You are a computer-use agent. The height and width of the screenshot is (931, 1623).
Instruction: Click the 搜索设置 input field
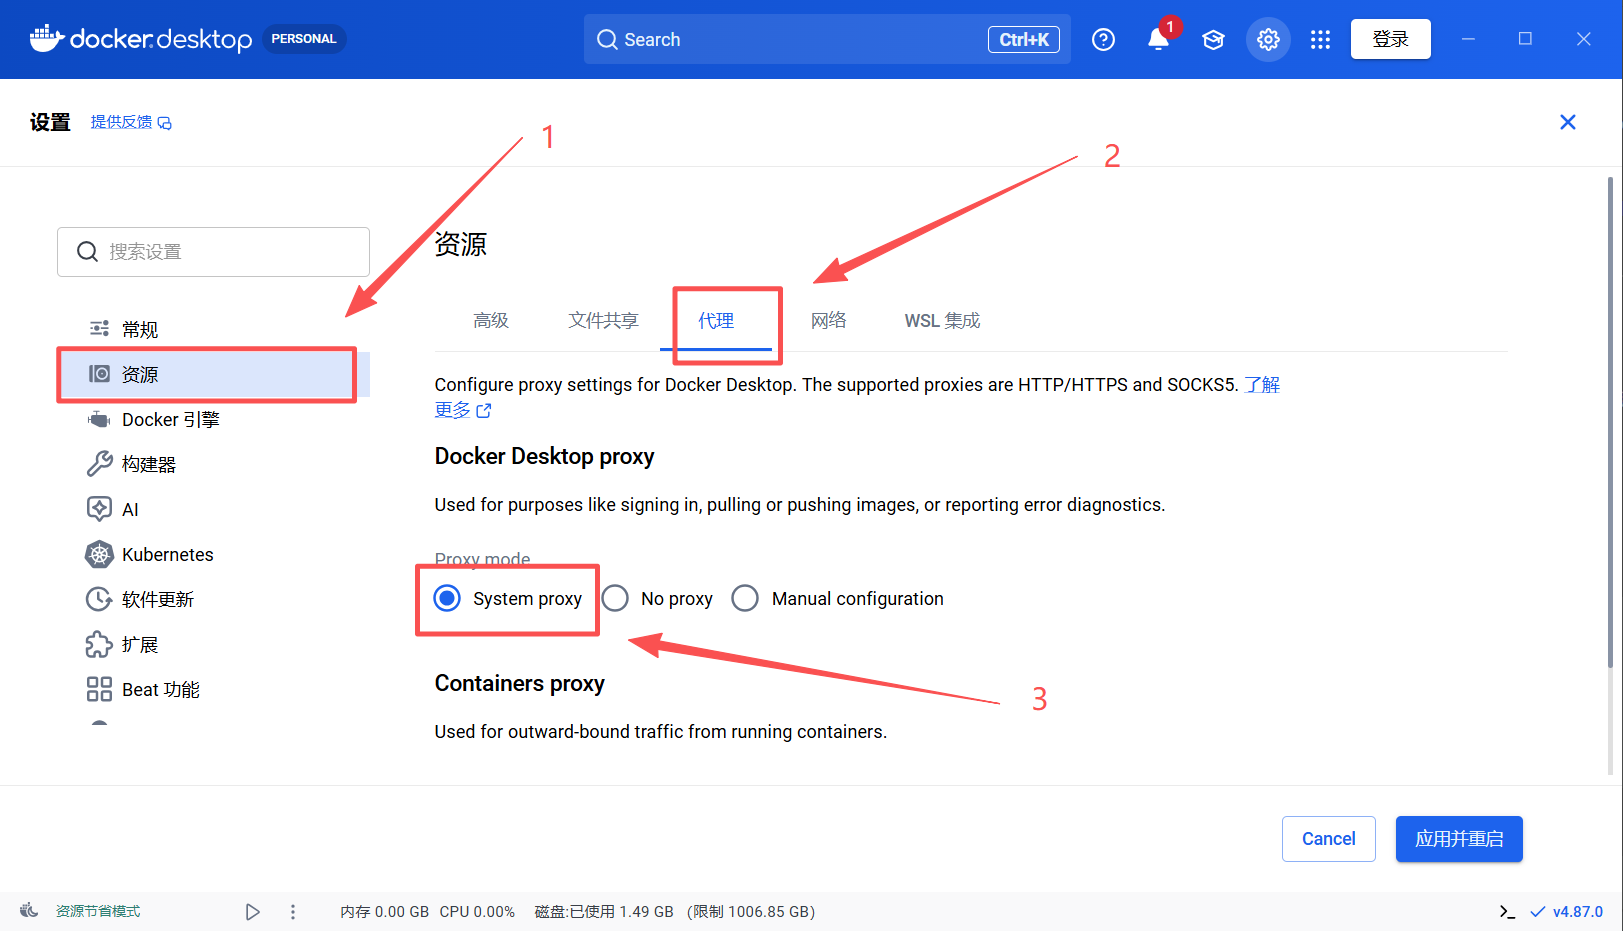(213, 252)
